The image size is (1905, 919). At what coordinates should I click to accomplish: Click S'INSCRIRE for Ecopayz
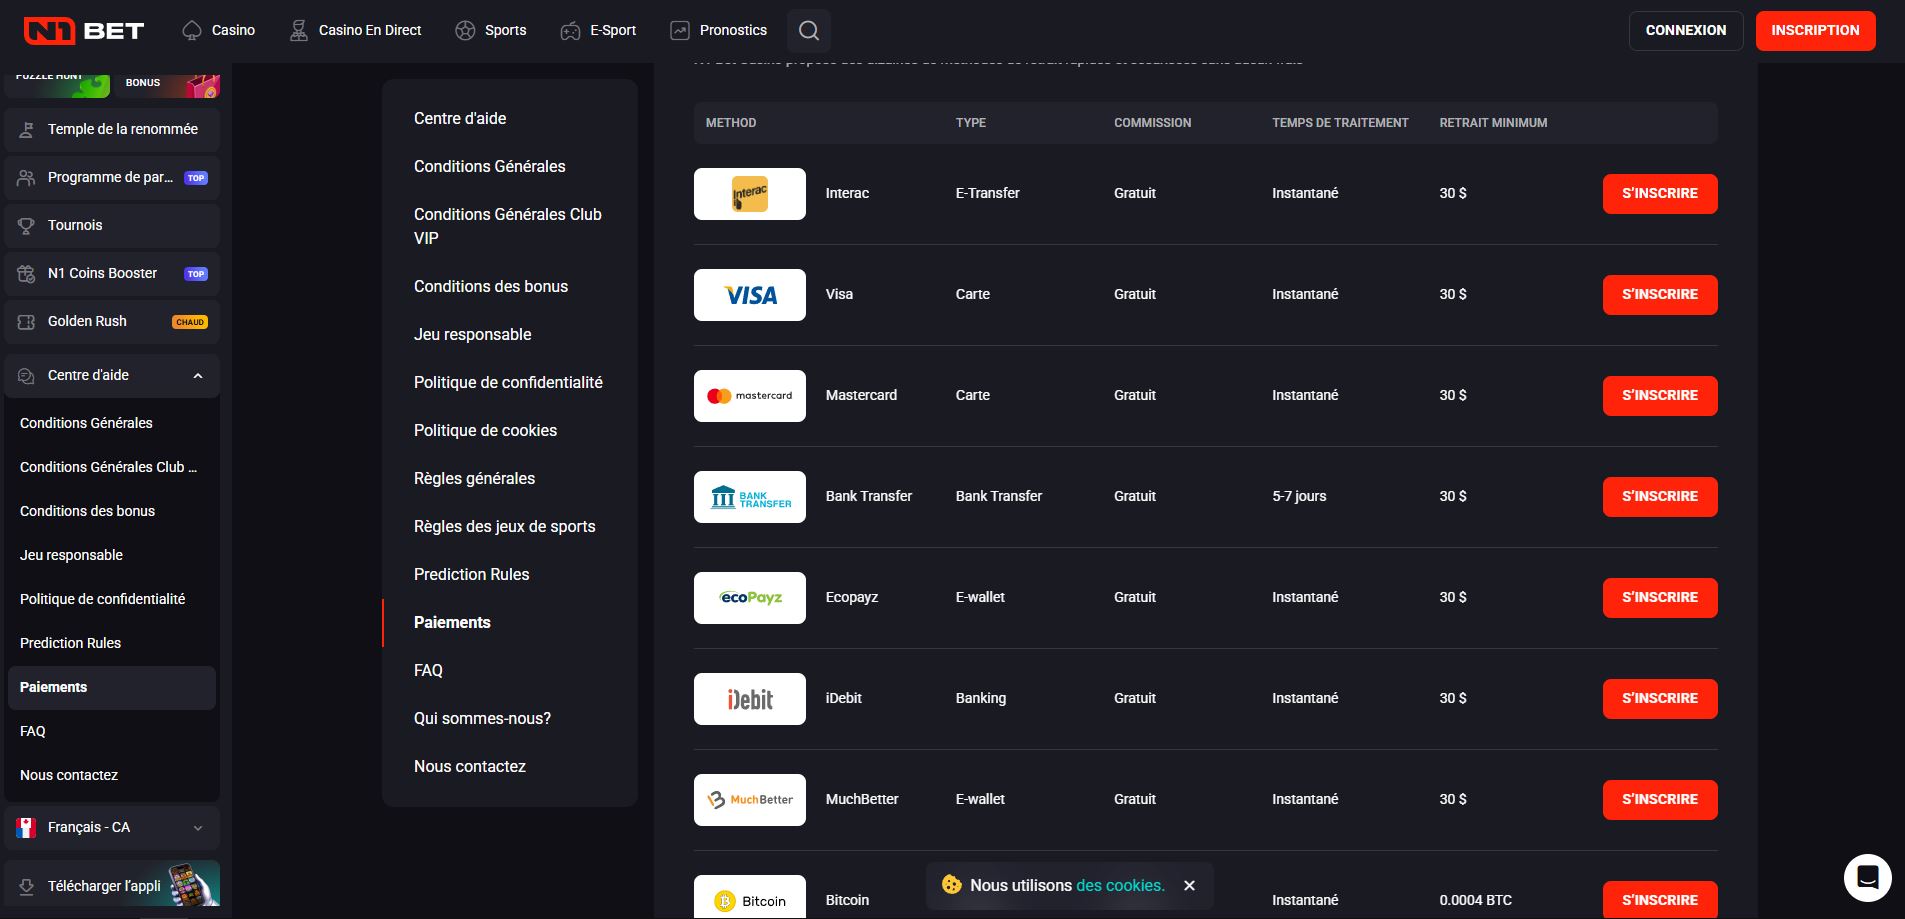[1660, 598]
